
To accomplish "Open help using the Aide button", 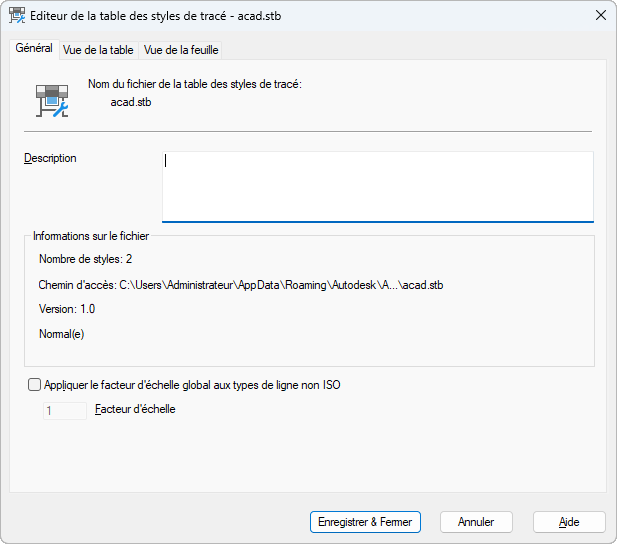I will click(569, 522).
